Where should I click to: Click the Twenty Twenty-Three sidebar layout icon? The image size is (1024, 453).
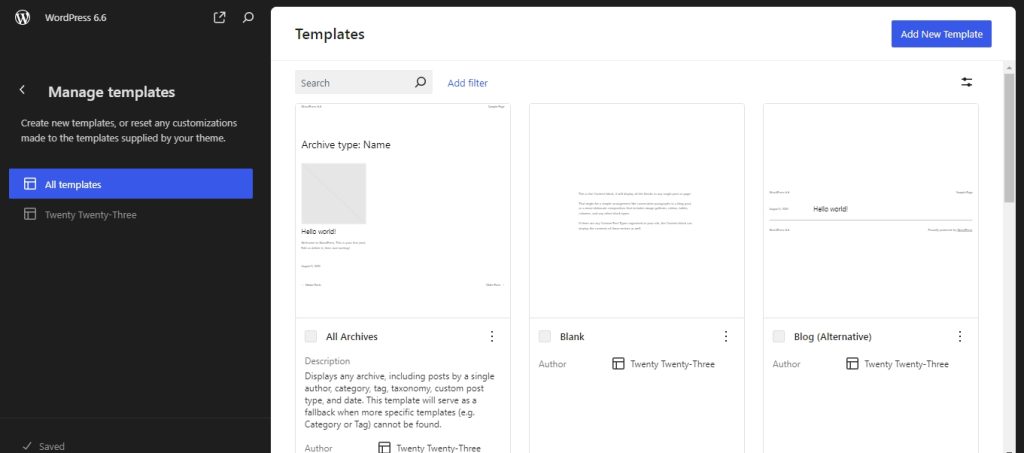click(x=29, y=214)
